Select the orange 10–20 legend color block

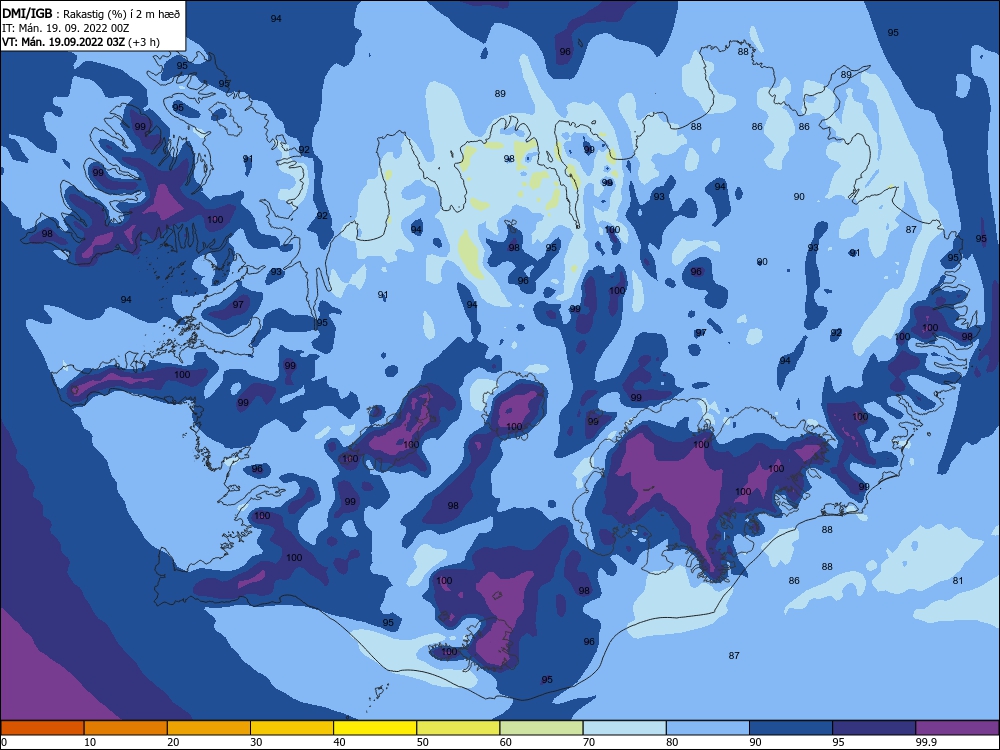[126, 728]
